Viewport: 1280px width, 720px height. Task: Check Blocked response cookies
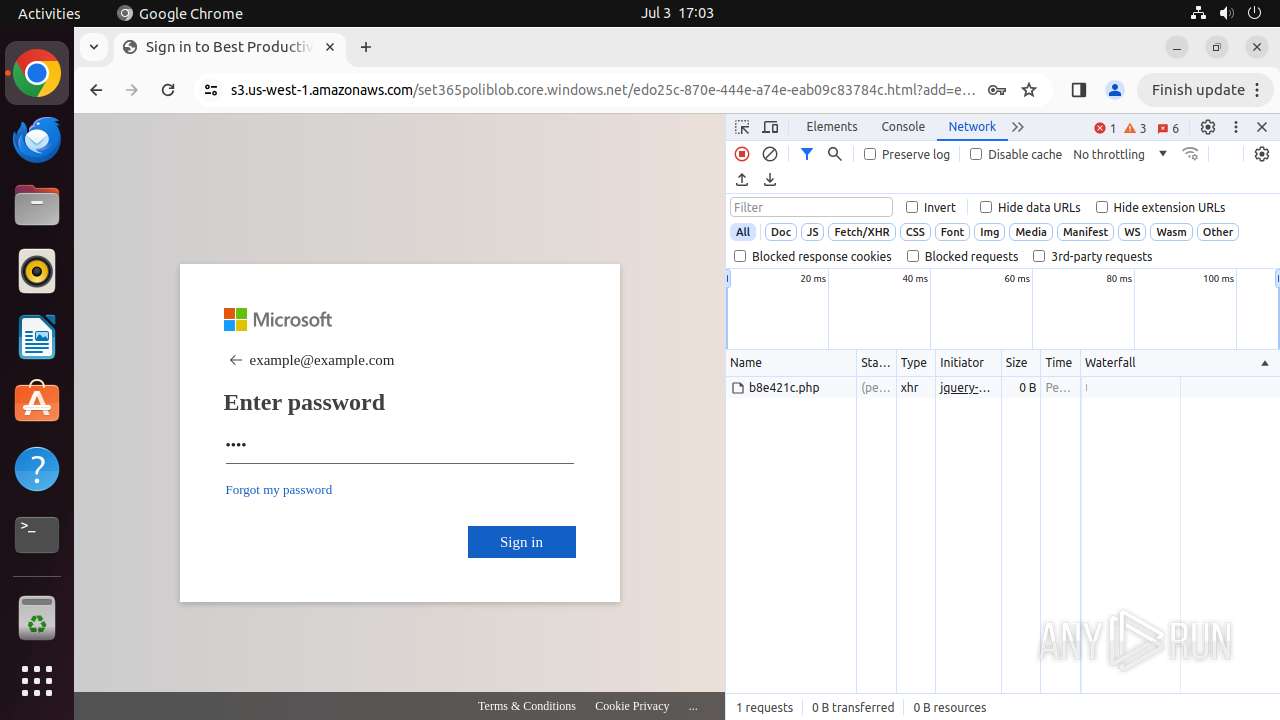pos(740,256)
